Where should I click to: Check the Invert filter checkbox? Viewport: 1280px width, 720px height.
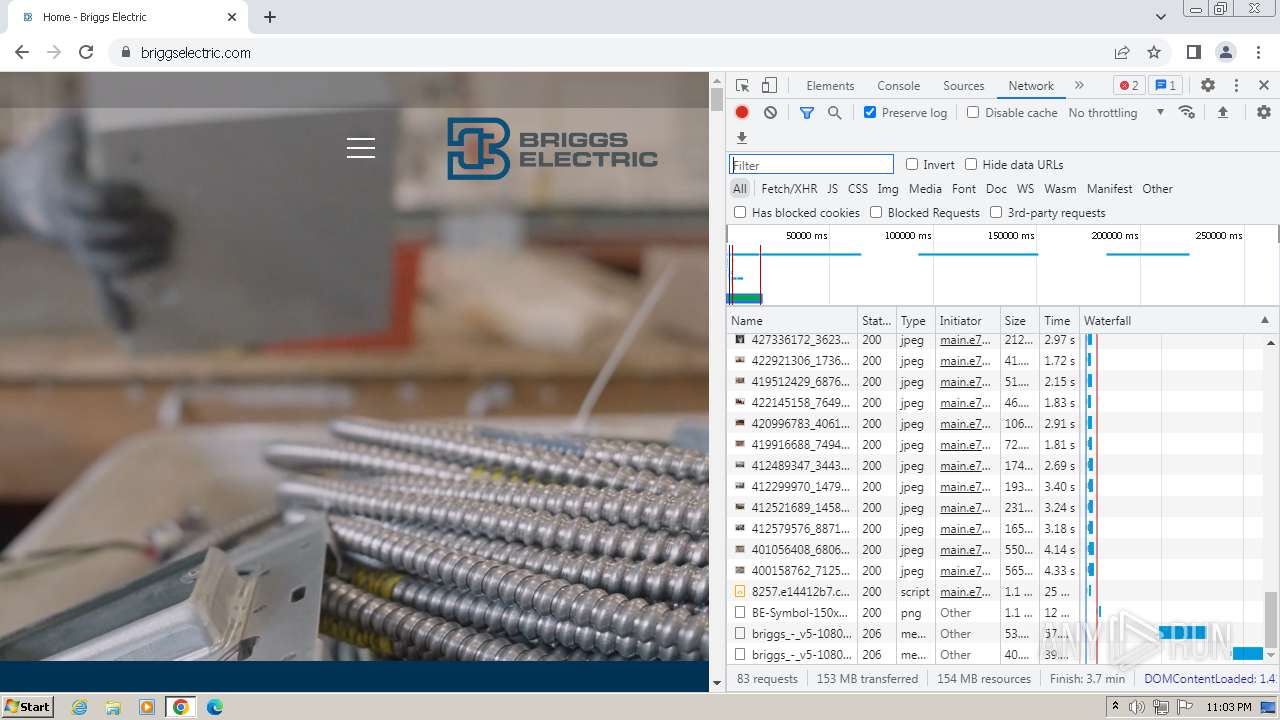[x=912, y=164]
